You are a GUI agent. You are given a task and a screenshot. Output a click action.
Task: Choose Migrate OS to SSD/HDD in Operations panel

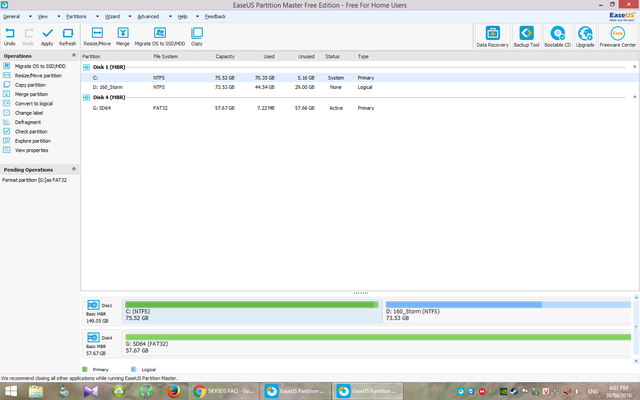(40, 66)
